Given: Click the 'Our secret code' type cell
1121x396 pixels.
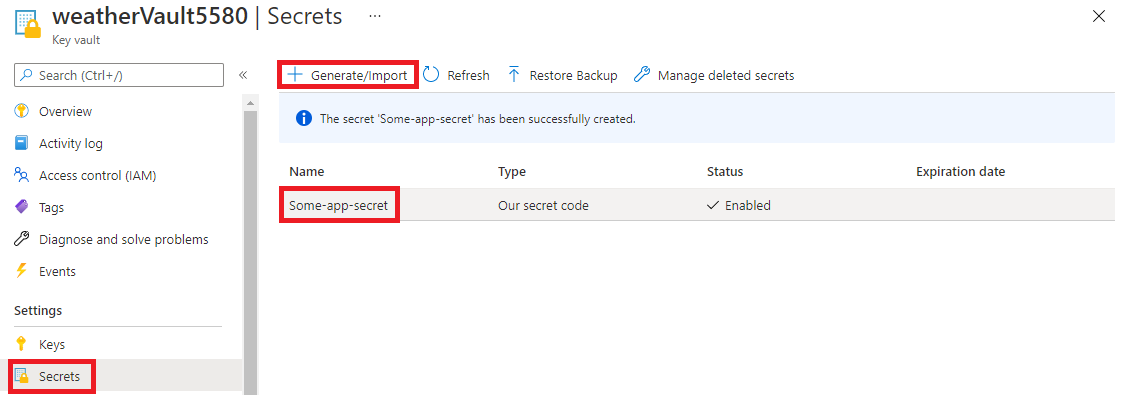Looking at the screenshot, I should click(543, 205).
